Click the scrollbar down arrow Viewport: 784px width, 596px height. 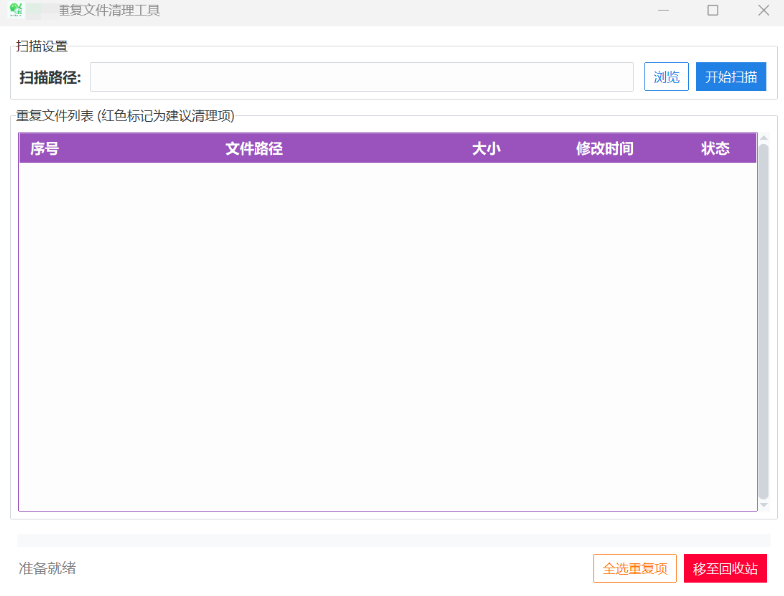(x=764, y=505)
